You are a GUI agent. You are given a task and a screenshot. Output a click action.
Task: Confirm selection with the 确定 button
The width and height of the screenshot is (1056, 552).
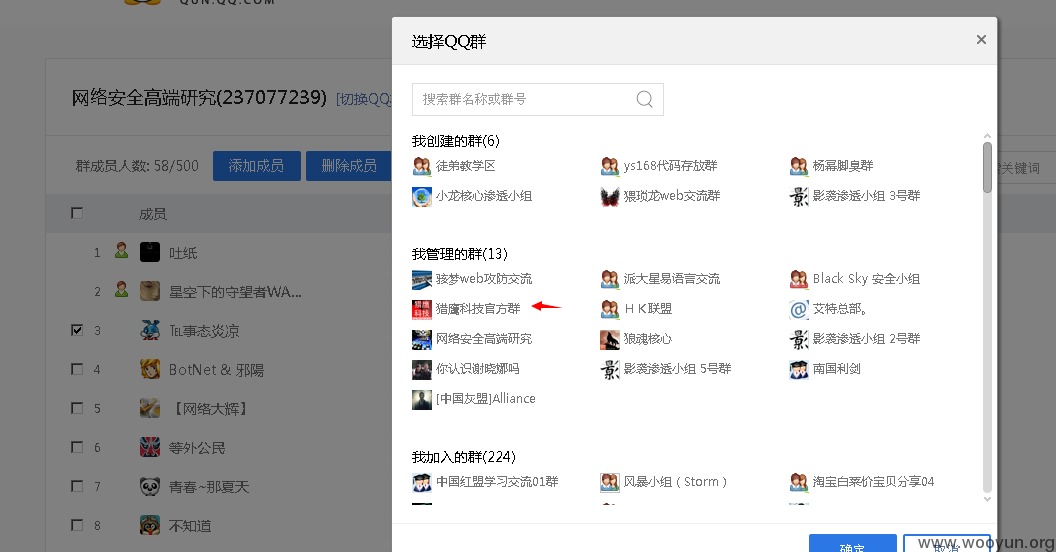853,543
